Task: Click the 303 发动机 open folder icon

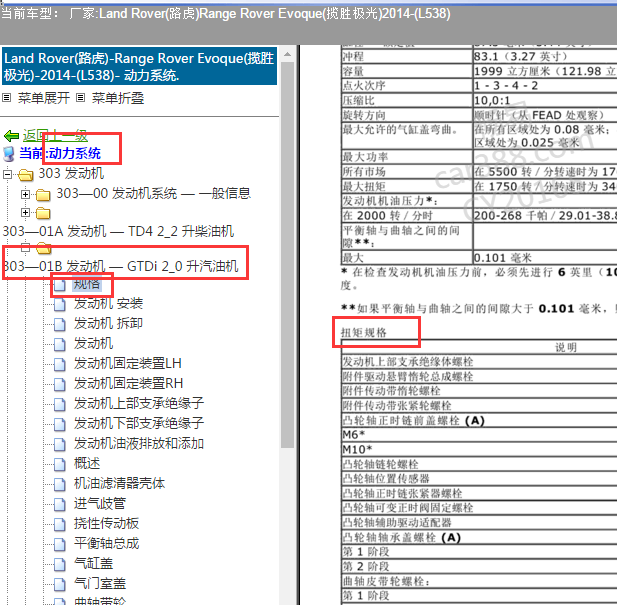Action: (x=26, y=175)
